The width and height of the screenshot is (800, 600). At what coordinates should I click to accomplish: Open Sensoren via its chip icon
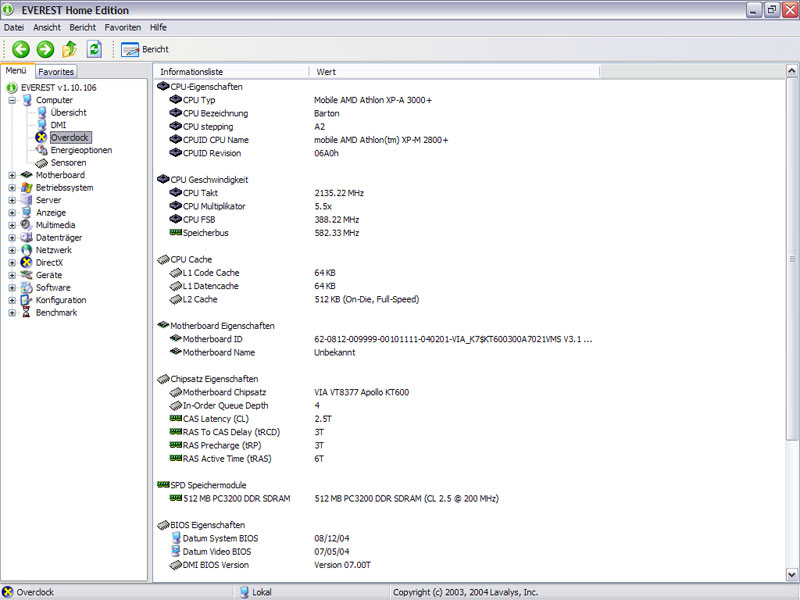pos(41,163)
